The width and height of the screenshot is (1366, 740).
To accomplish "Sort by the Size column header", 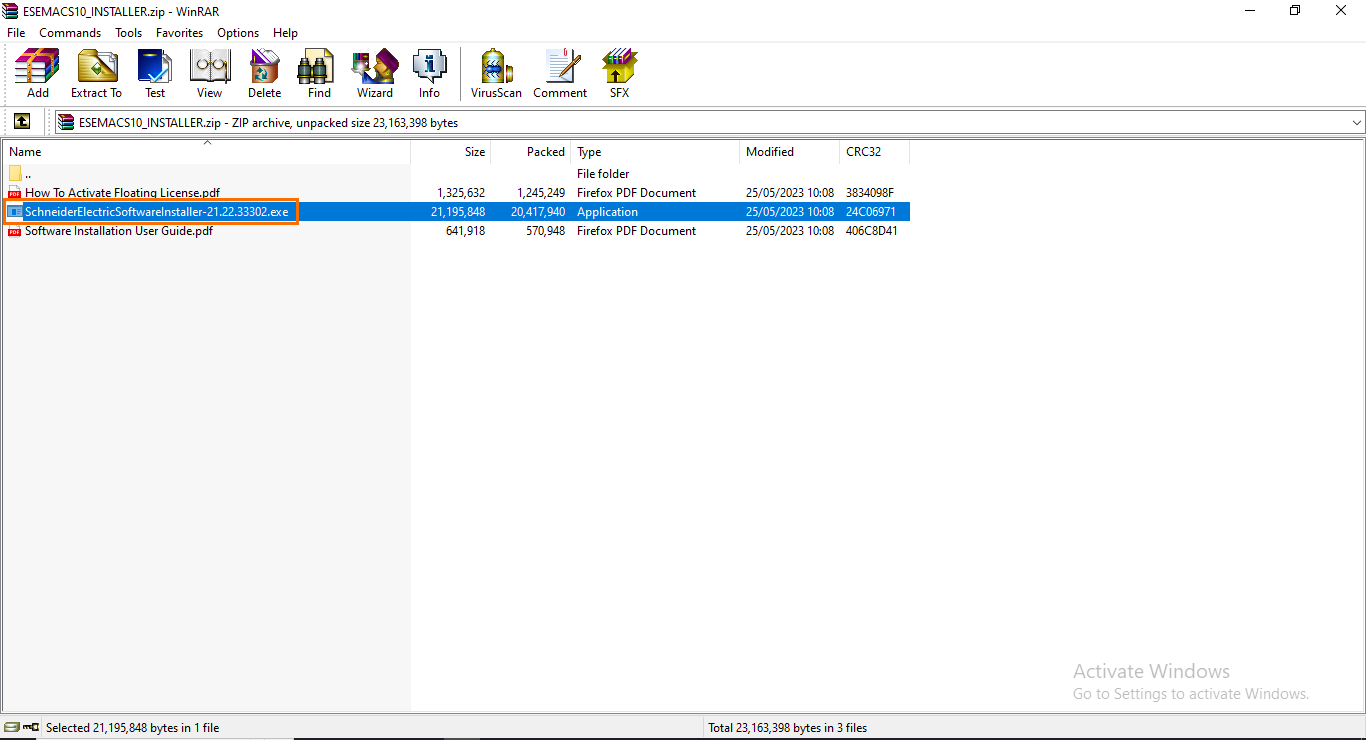I will click(x=451, y=152).
